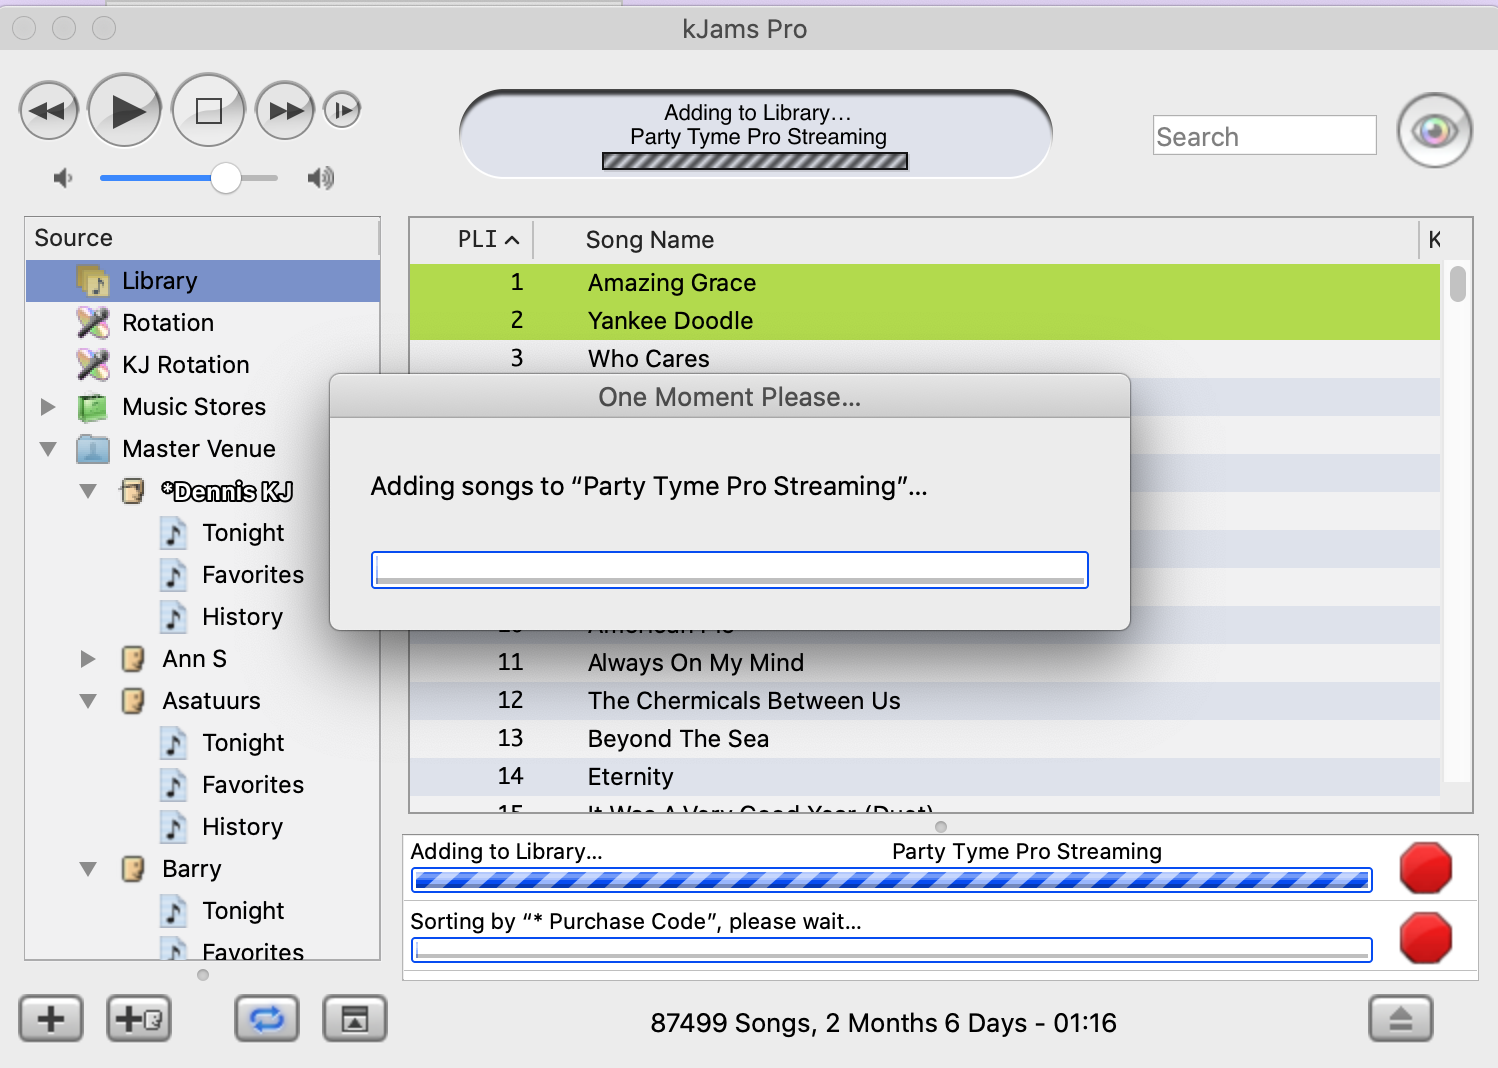Click the add smart playlist button
The width and height of the screenshot is (1498, 1068).
tap(139, 1019)
